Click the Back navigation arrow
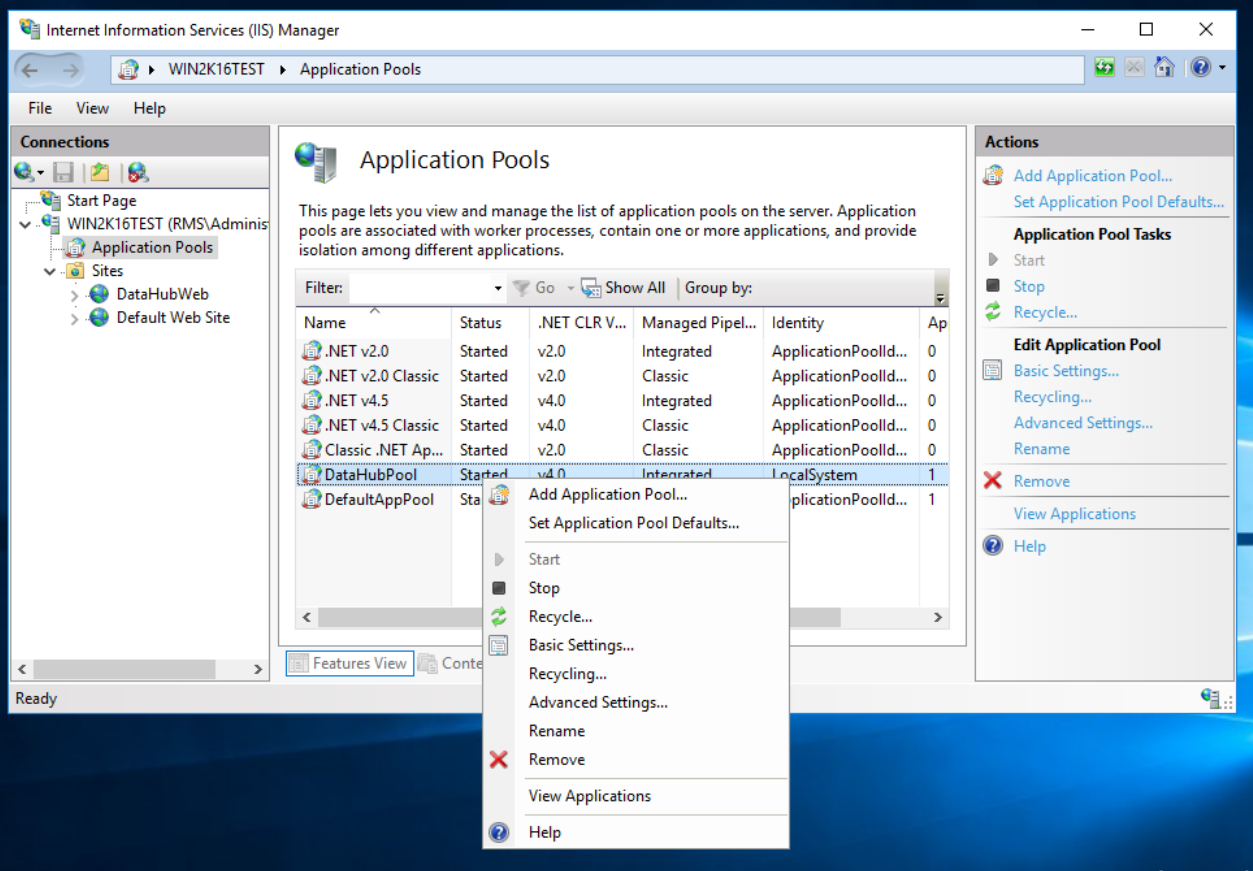1253x871 pixels. tap(30, 70)
